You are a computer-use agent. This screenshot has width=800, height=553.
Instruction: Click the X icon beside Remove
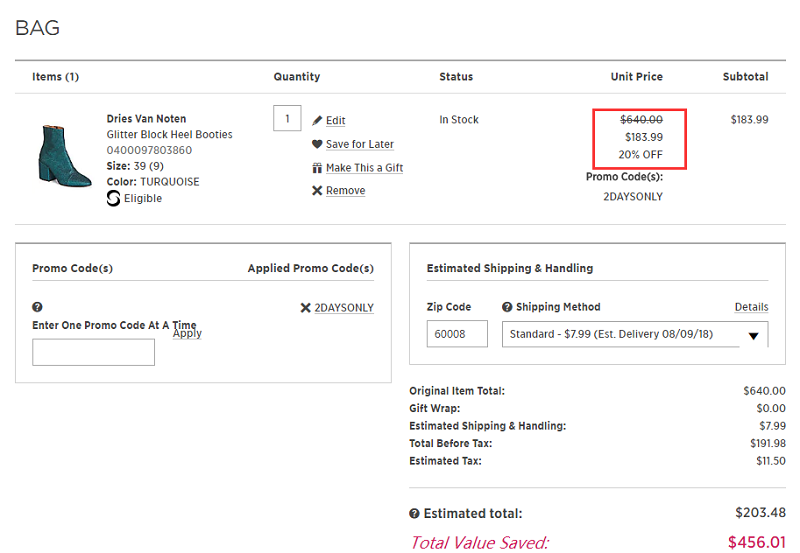coord(317,190)
